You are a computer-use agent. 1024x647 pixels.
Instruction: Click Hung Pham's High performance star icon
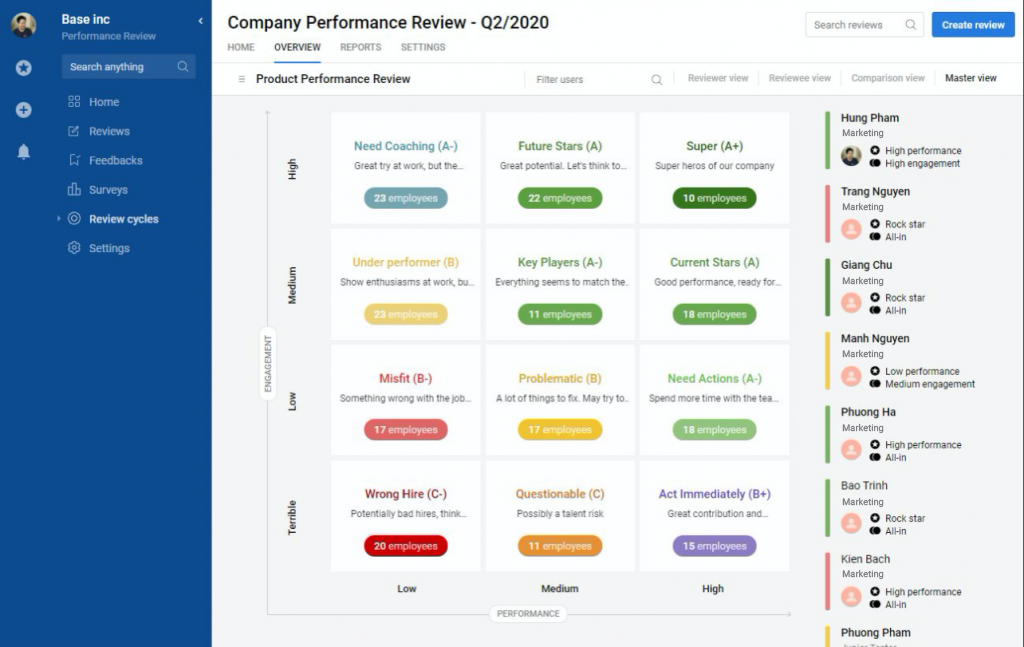click(874, 150)
